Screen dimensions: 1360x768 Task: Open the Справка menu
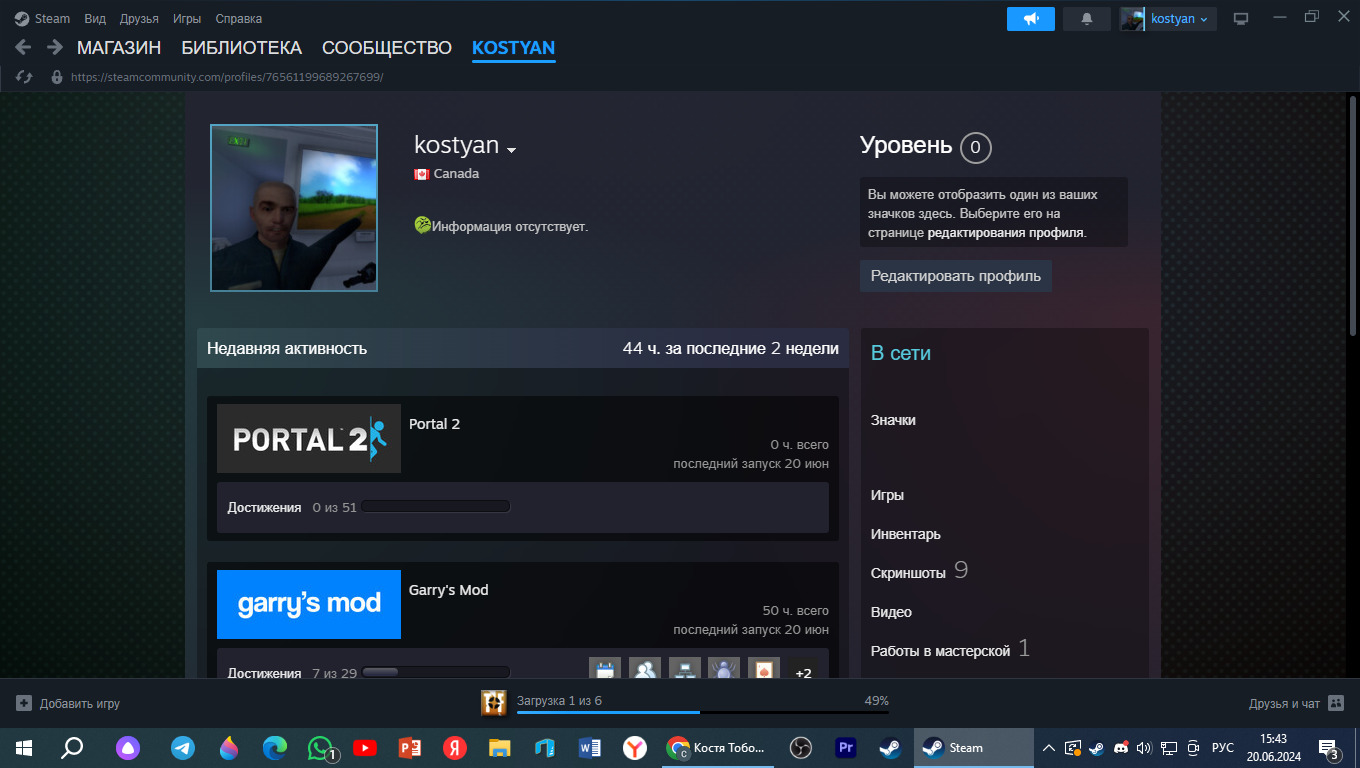tap(239, 19)
